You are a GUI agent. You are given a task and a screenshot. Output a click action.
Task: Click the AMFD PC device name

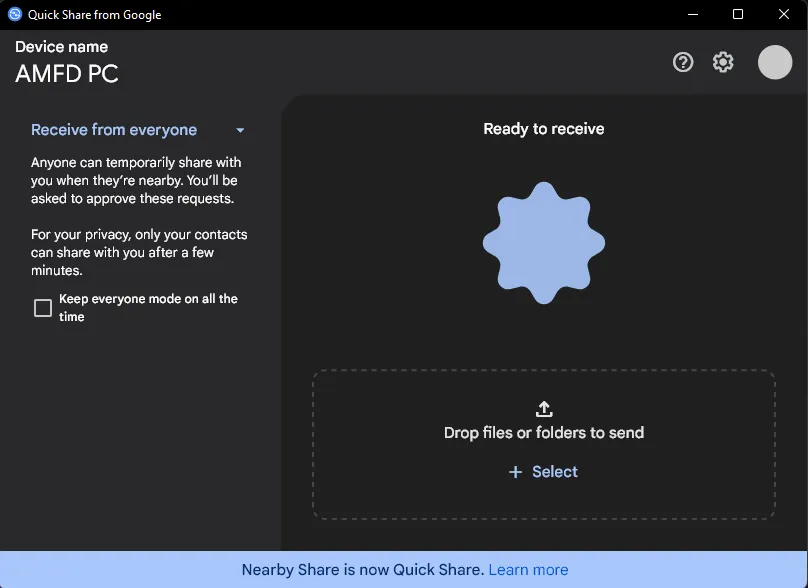pos(67,74)
